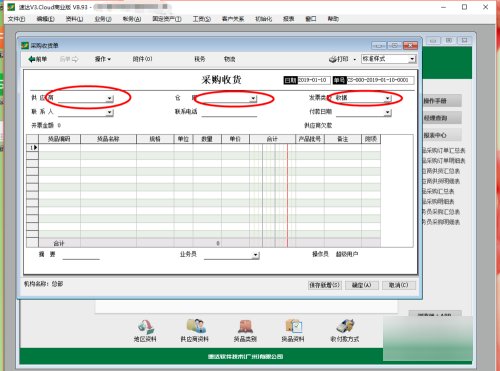Click the 产品批号 column header
The height and width of the screenshot is (371, 500).
310,139
